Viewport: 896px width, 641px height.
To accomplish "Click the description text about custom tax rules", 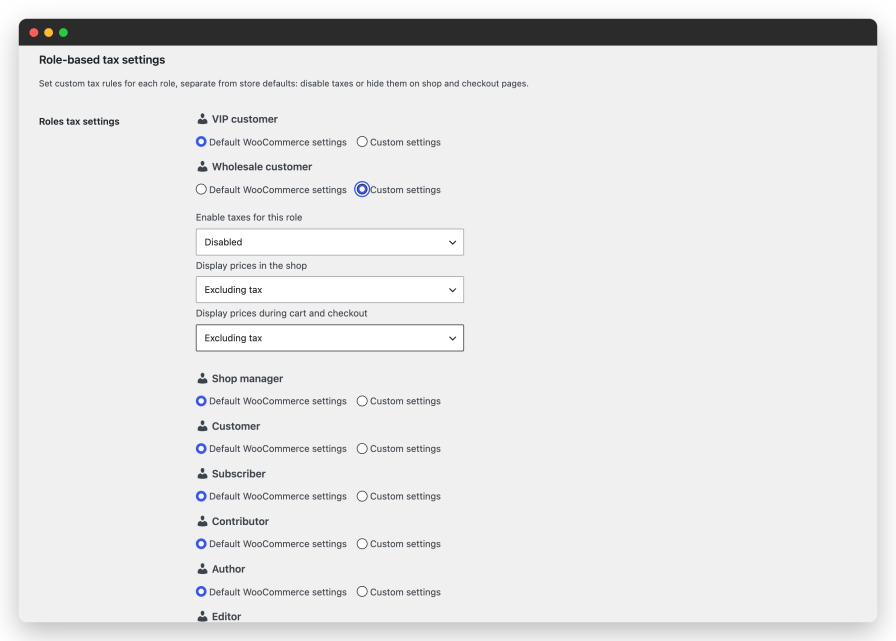I will (283, 83).
